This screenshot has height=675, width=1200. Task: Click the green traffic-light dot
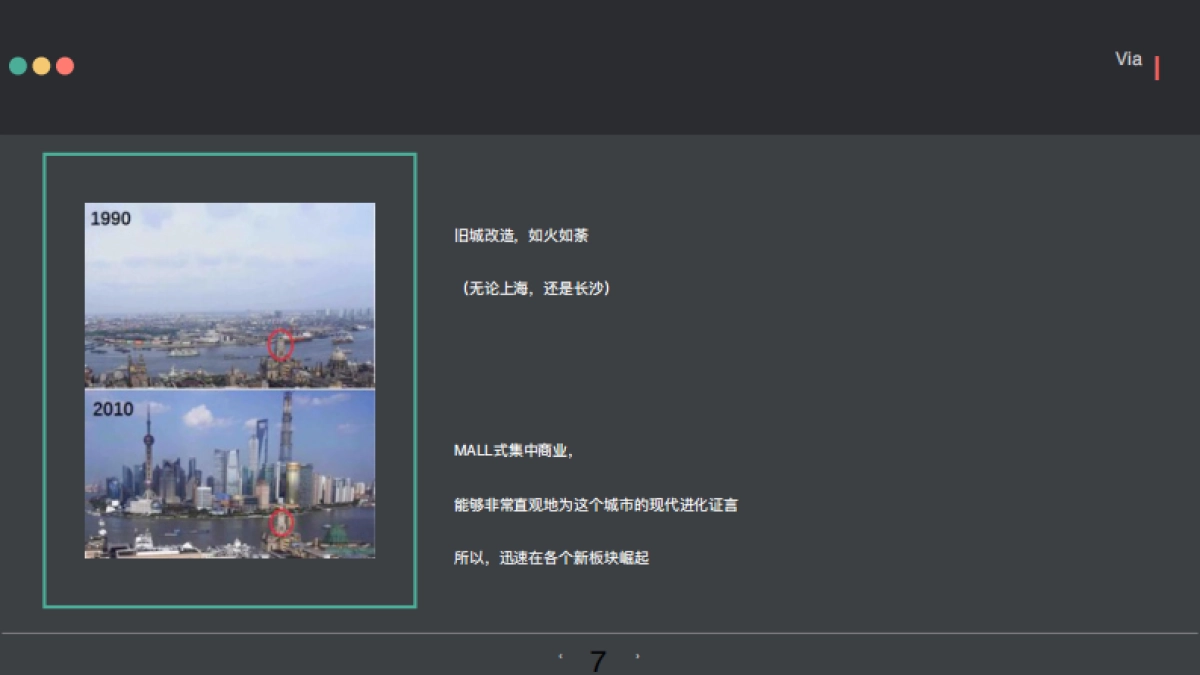point(18,65)
